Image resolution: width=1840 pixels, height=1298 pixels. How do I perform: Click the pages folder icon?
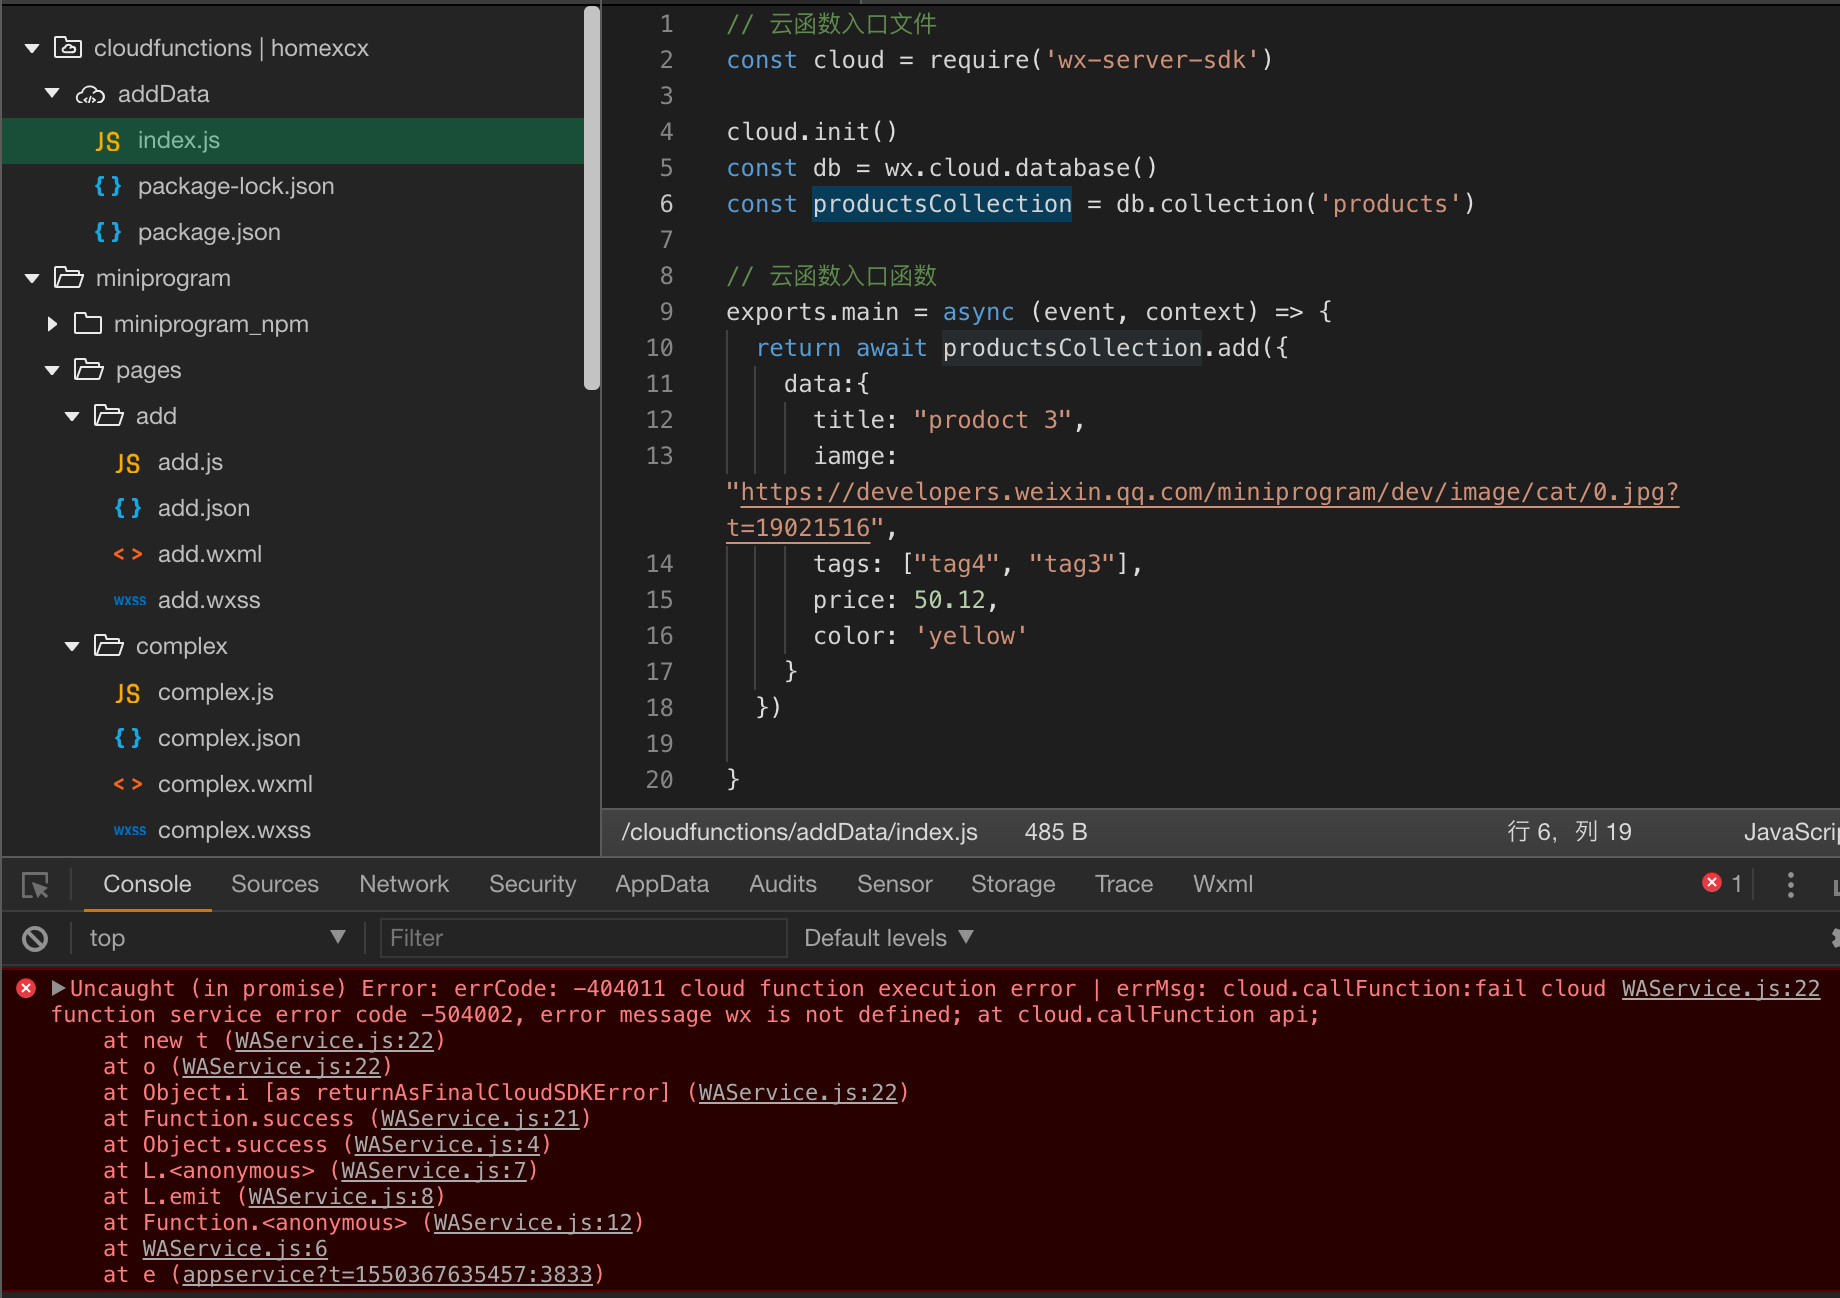click(x=89, y=369)
